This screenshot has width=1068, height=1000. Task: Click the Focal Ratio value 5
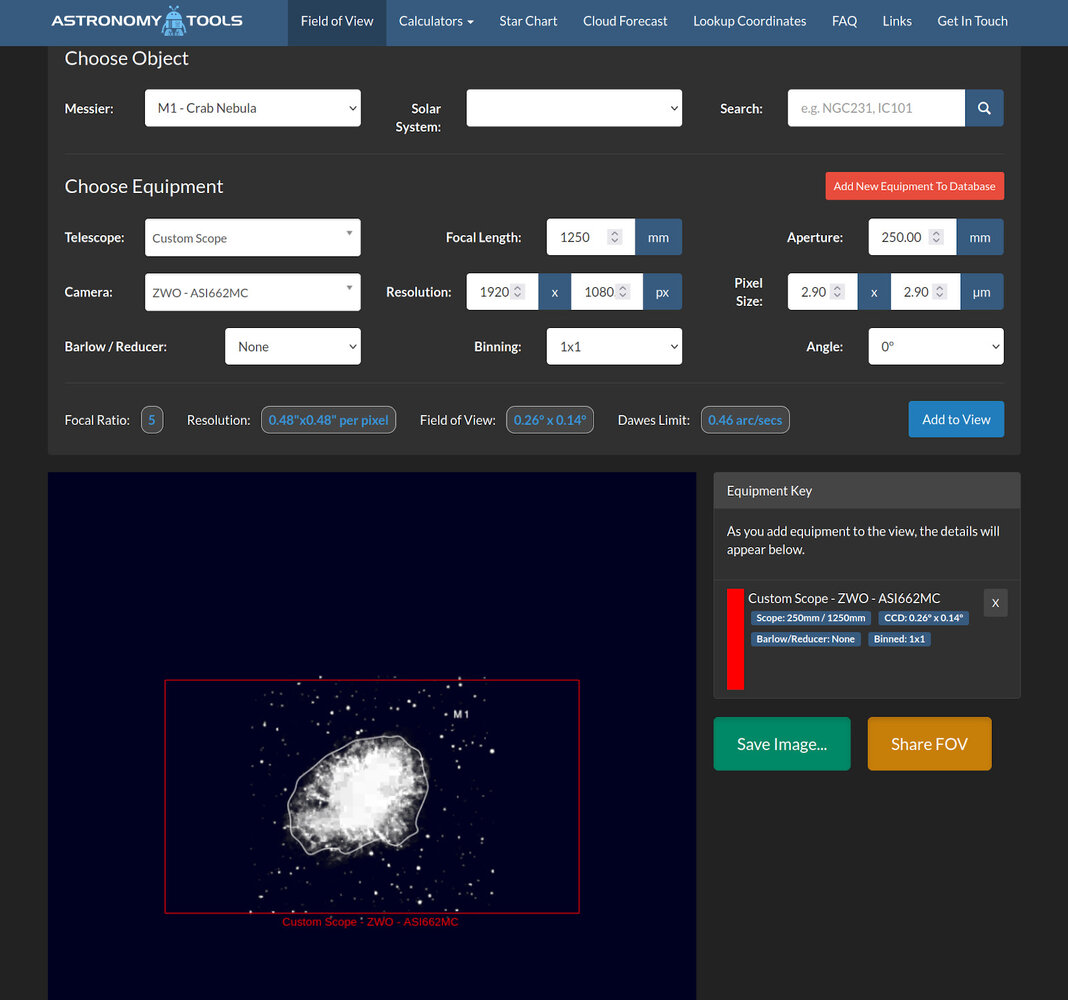point(152,420)
